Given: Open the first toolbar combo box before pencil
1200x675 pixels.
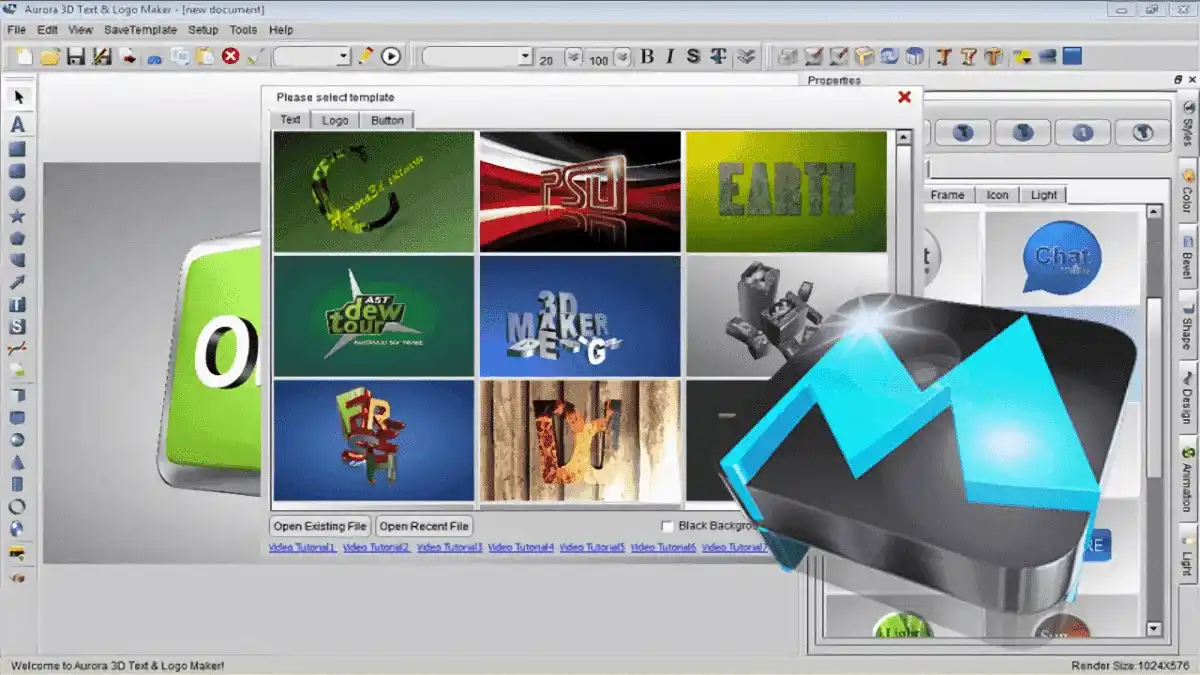Looking at the screenshot, I should [312, 57].
